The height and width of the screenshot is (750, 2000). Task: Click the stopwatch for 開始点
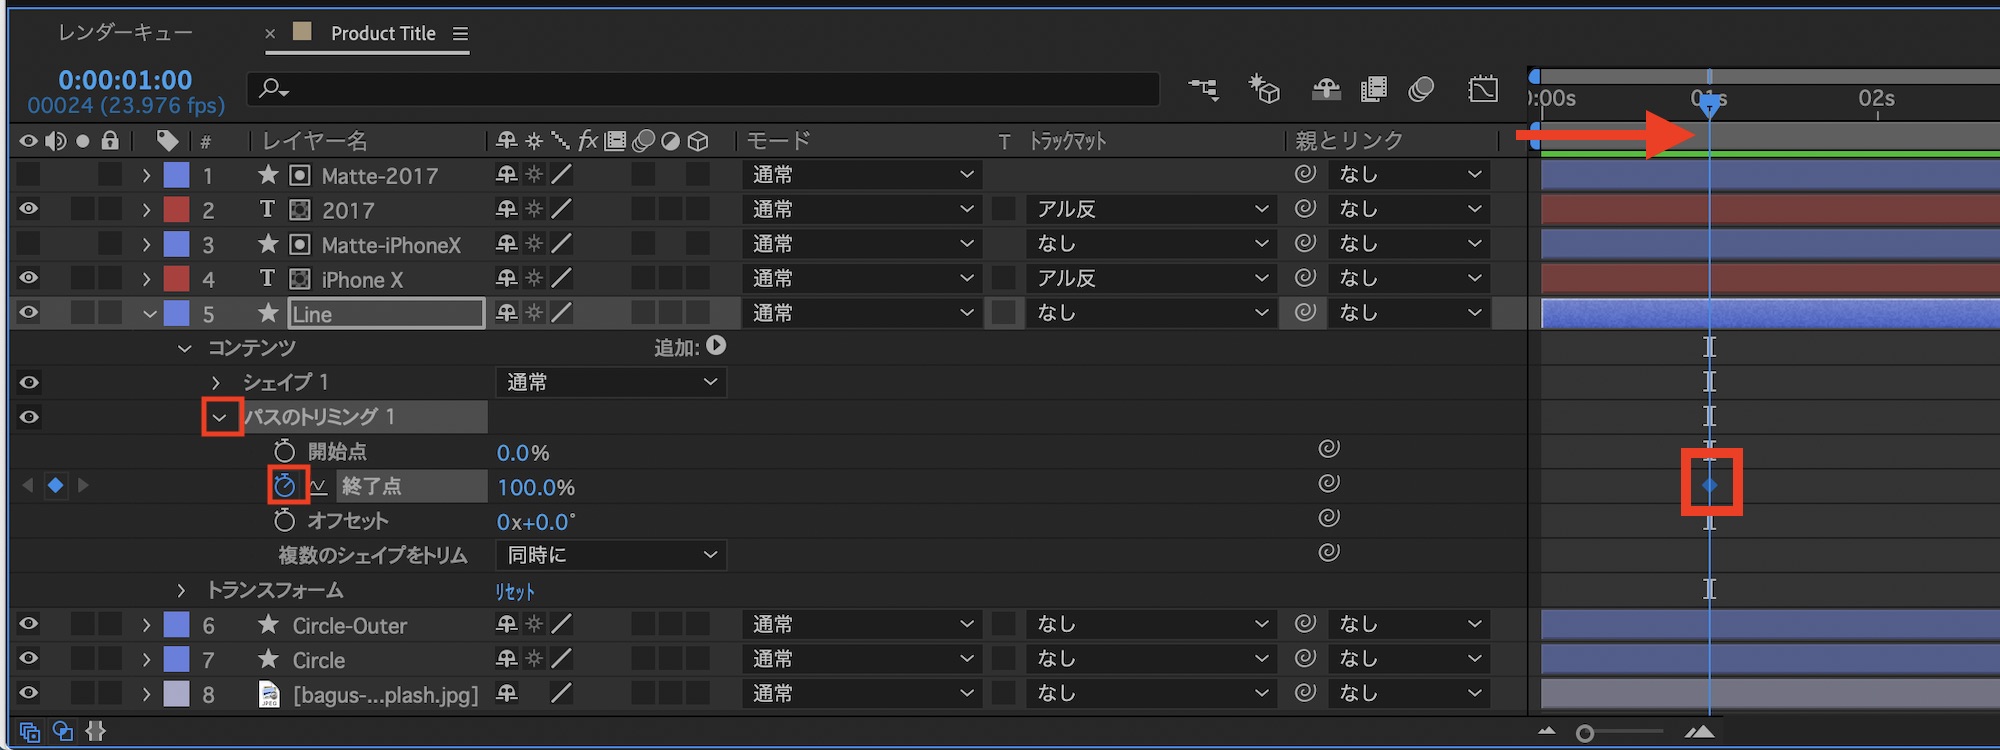tap(285, 452)
